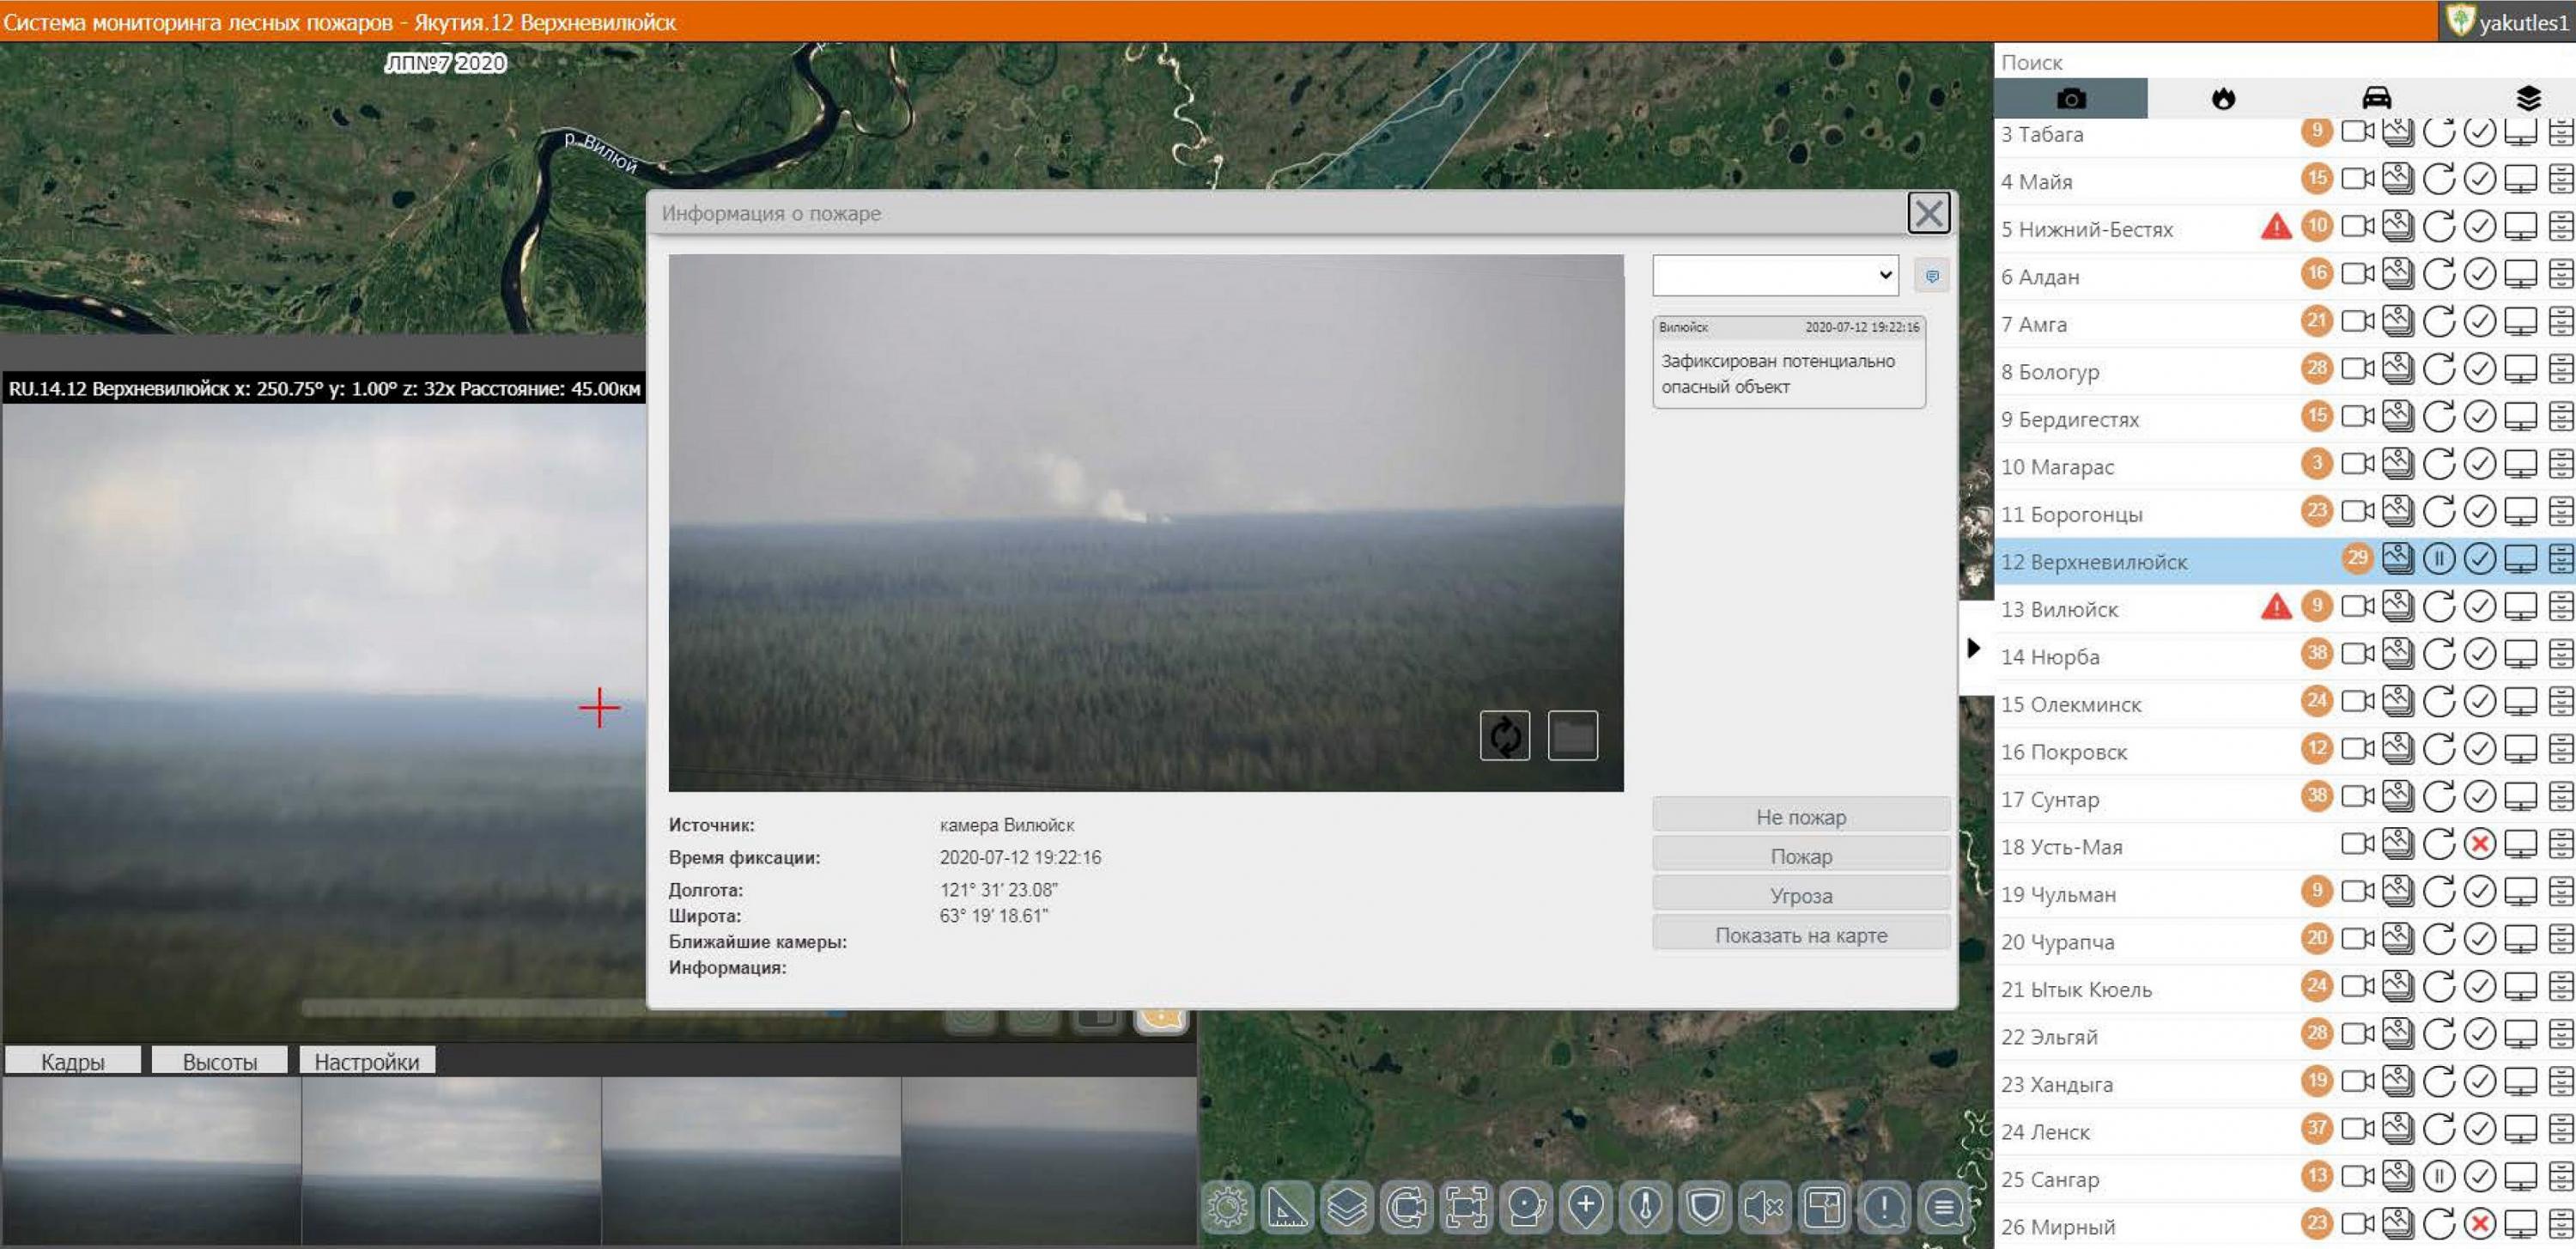This screenshot has width=2576, height=1249.
Task: Click the thermometer pin icon
Action: pos(1645,1208)
